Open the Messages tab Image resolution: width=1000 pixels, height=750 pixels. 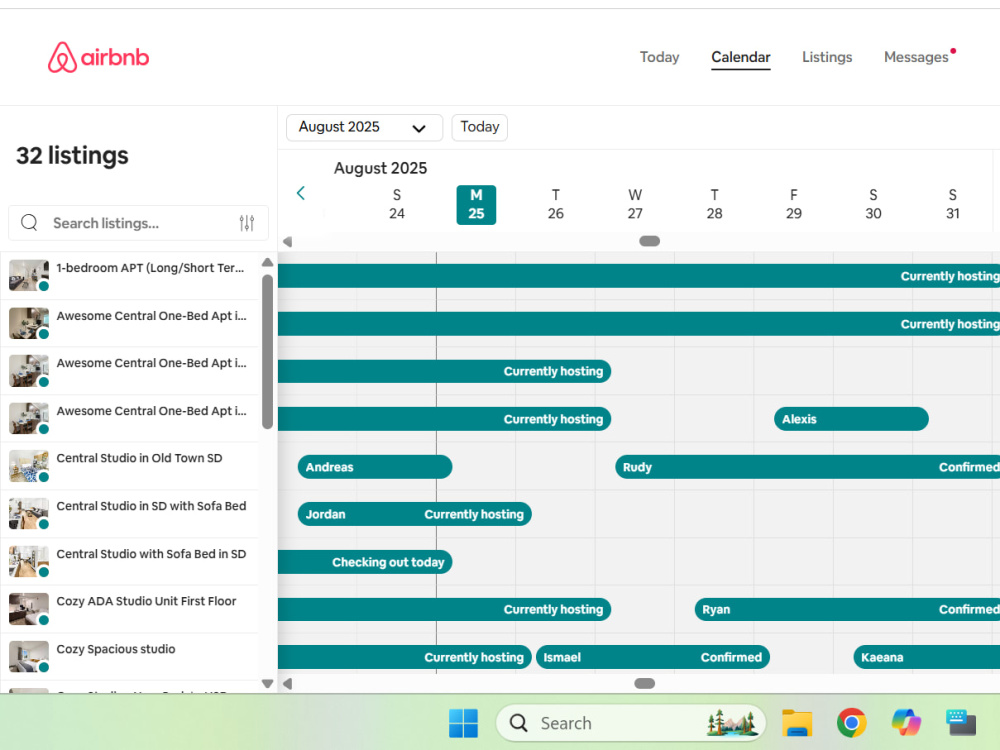tap(916, 57)
